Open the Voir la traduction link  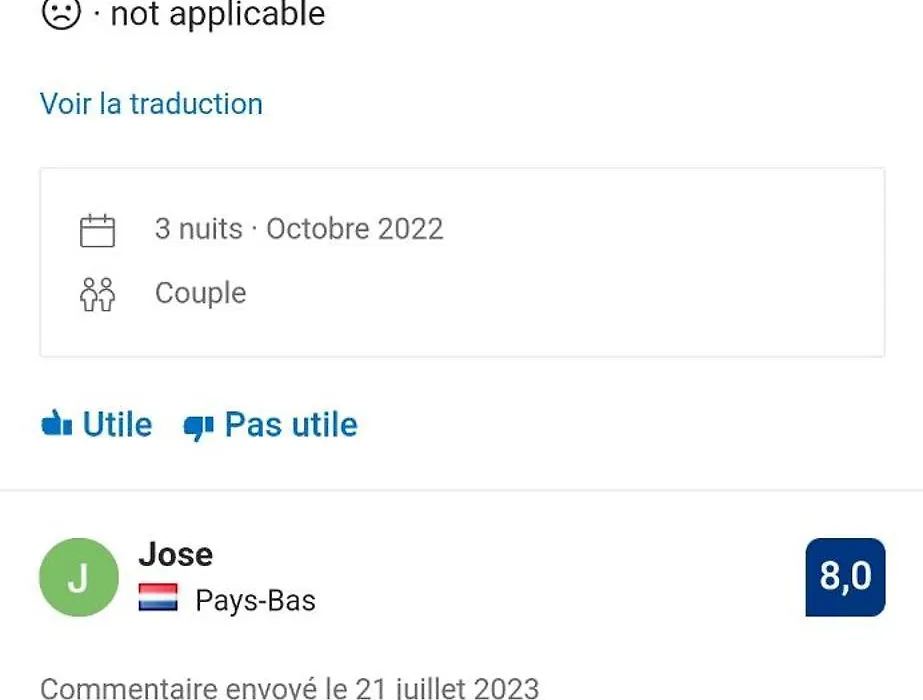pyautogui.click(x=151, y=104)
